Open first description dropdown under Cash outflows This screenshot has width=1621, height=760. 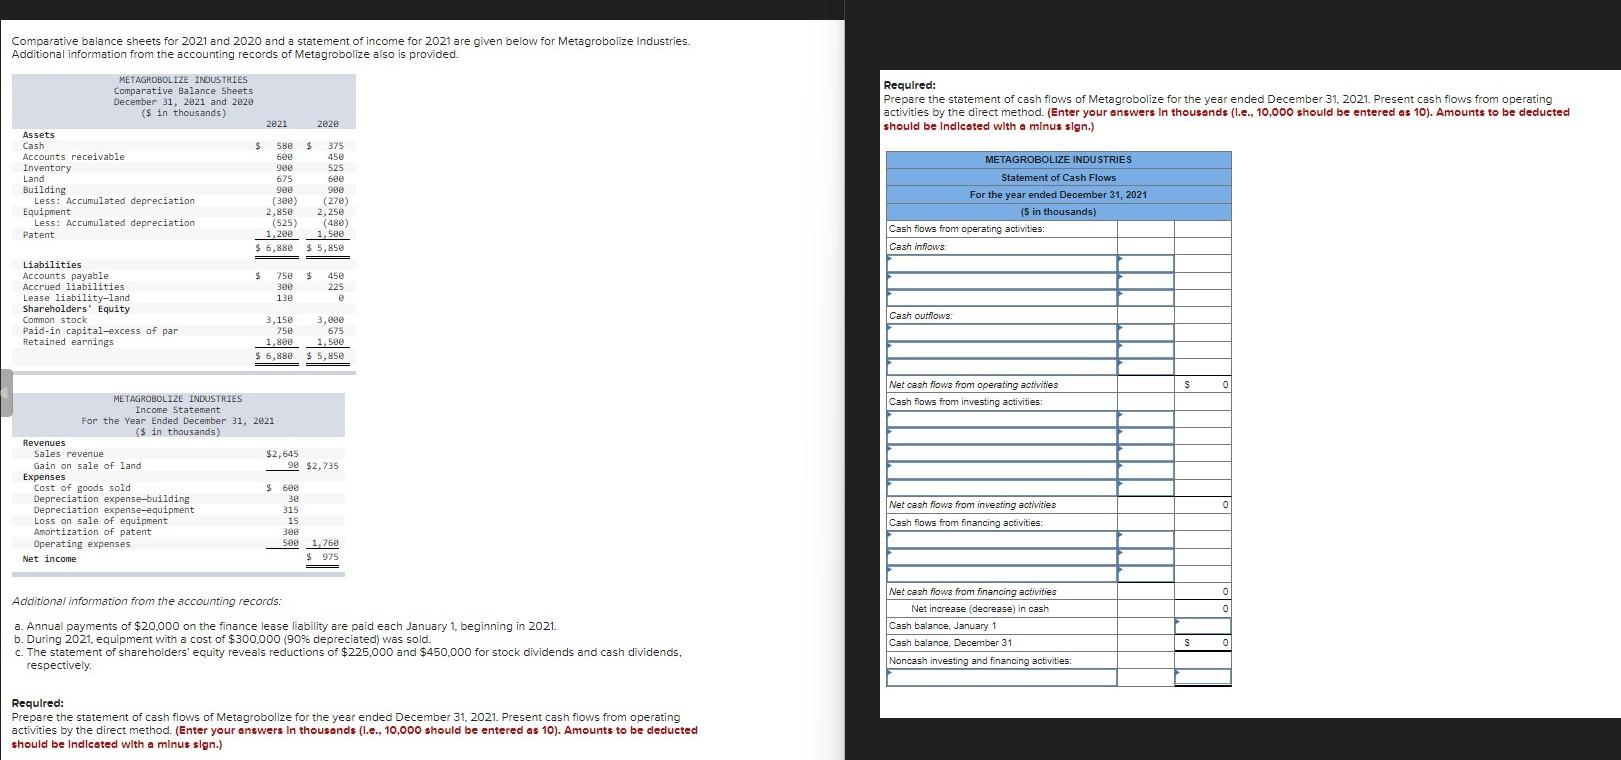(1002, 333)
